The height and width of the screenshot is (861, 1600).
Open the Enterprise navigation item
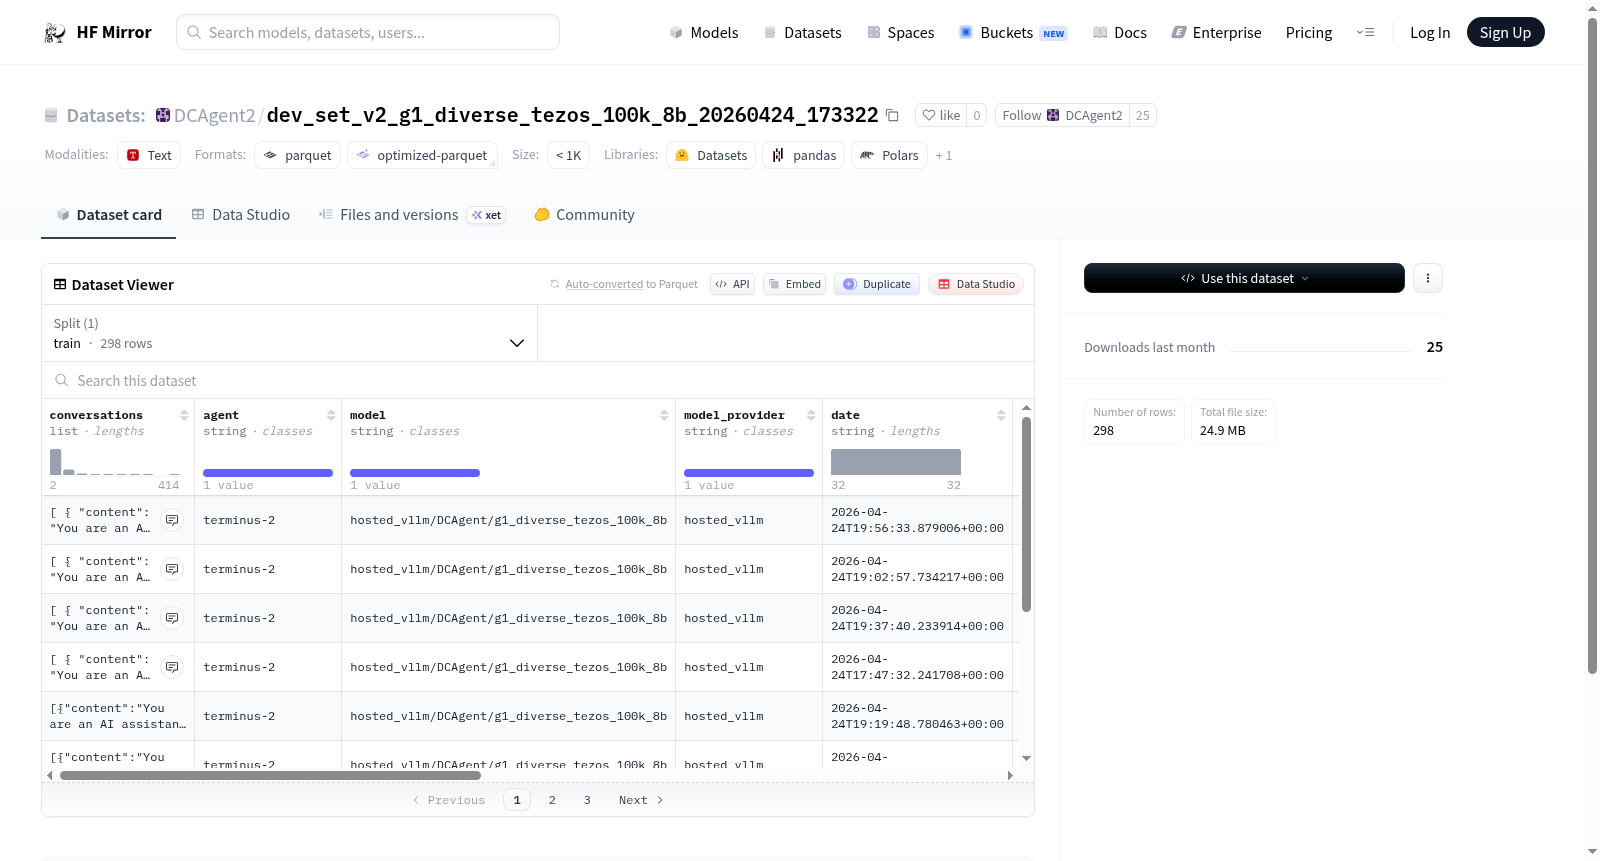pyautogui.click(x=1217, y=32)
